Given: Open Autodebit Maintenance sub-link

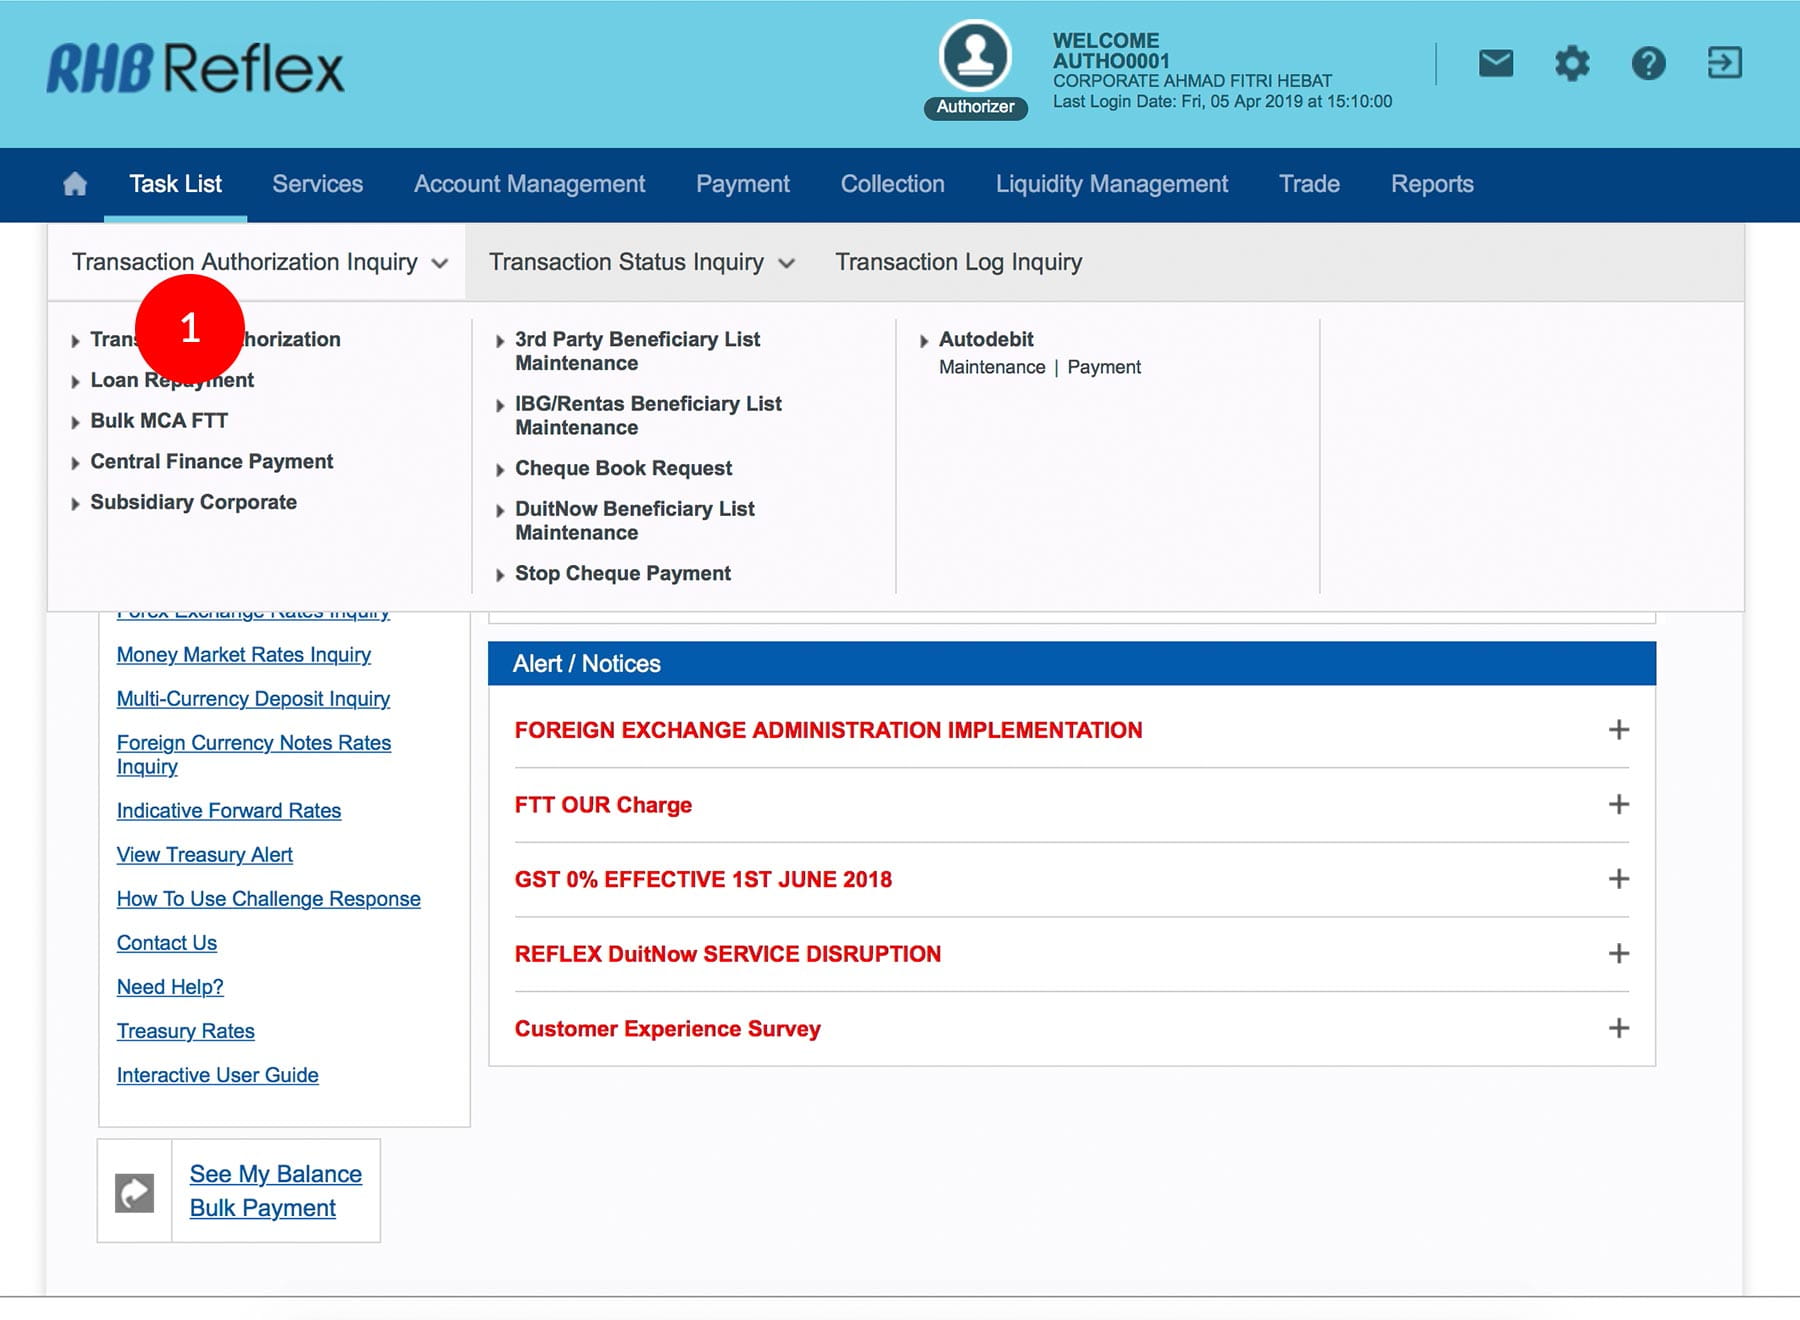Looking at the screenshot, I should (991, 367).
